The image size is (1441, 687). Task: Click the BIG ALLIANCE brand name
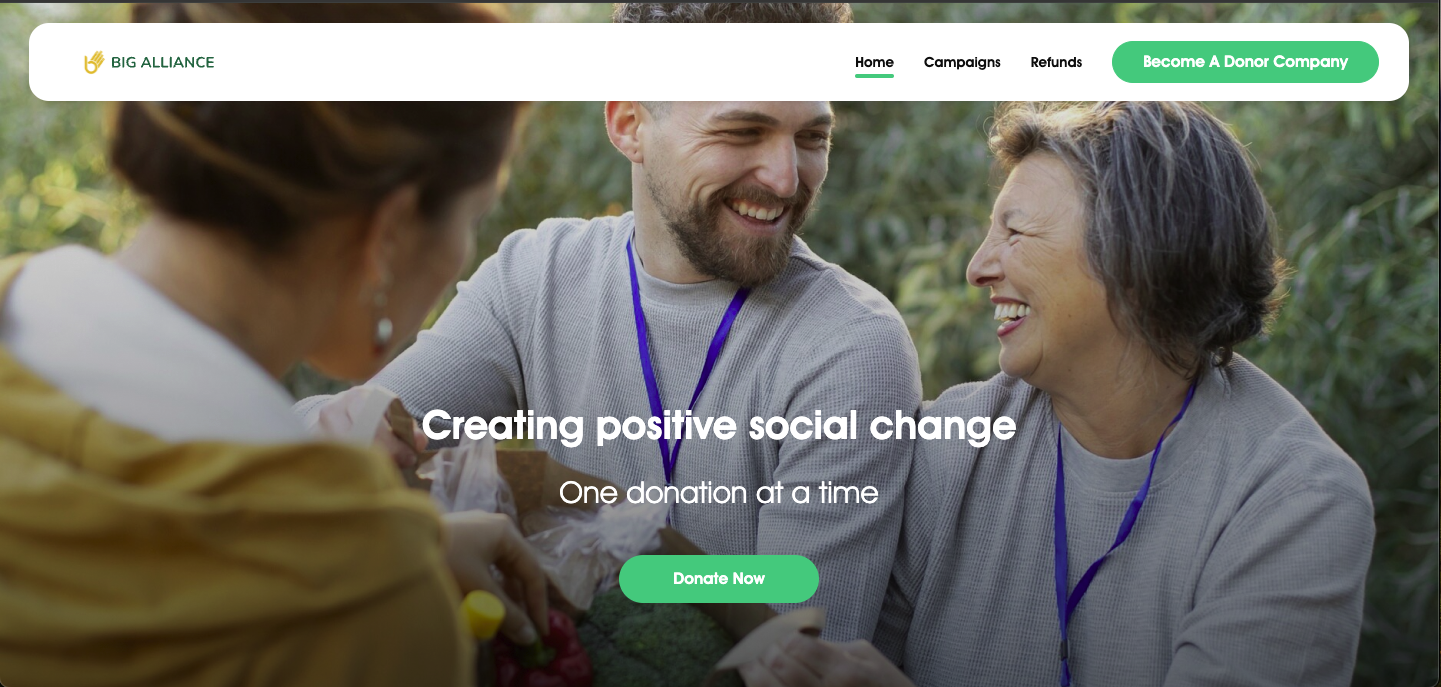(x=162, y=62)
